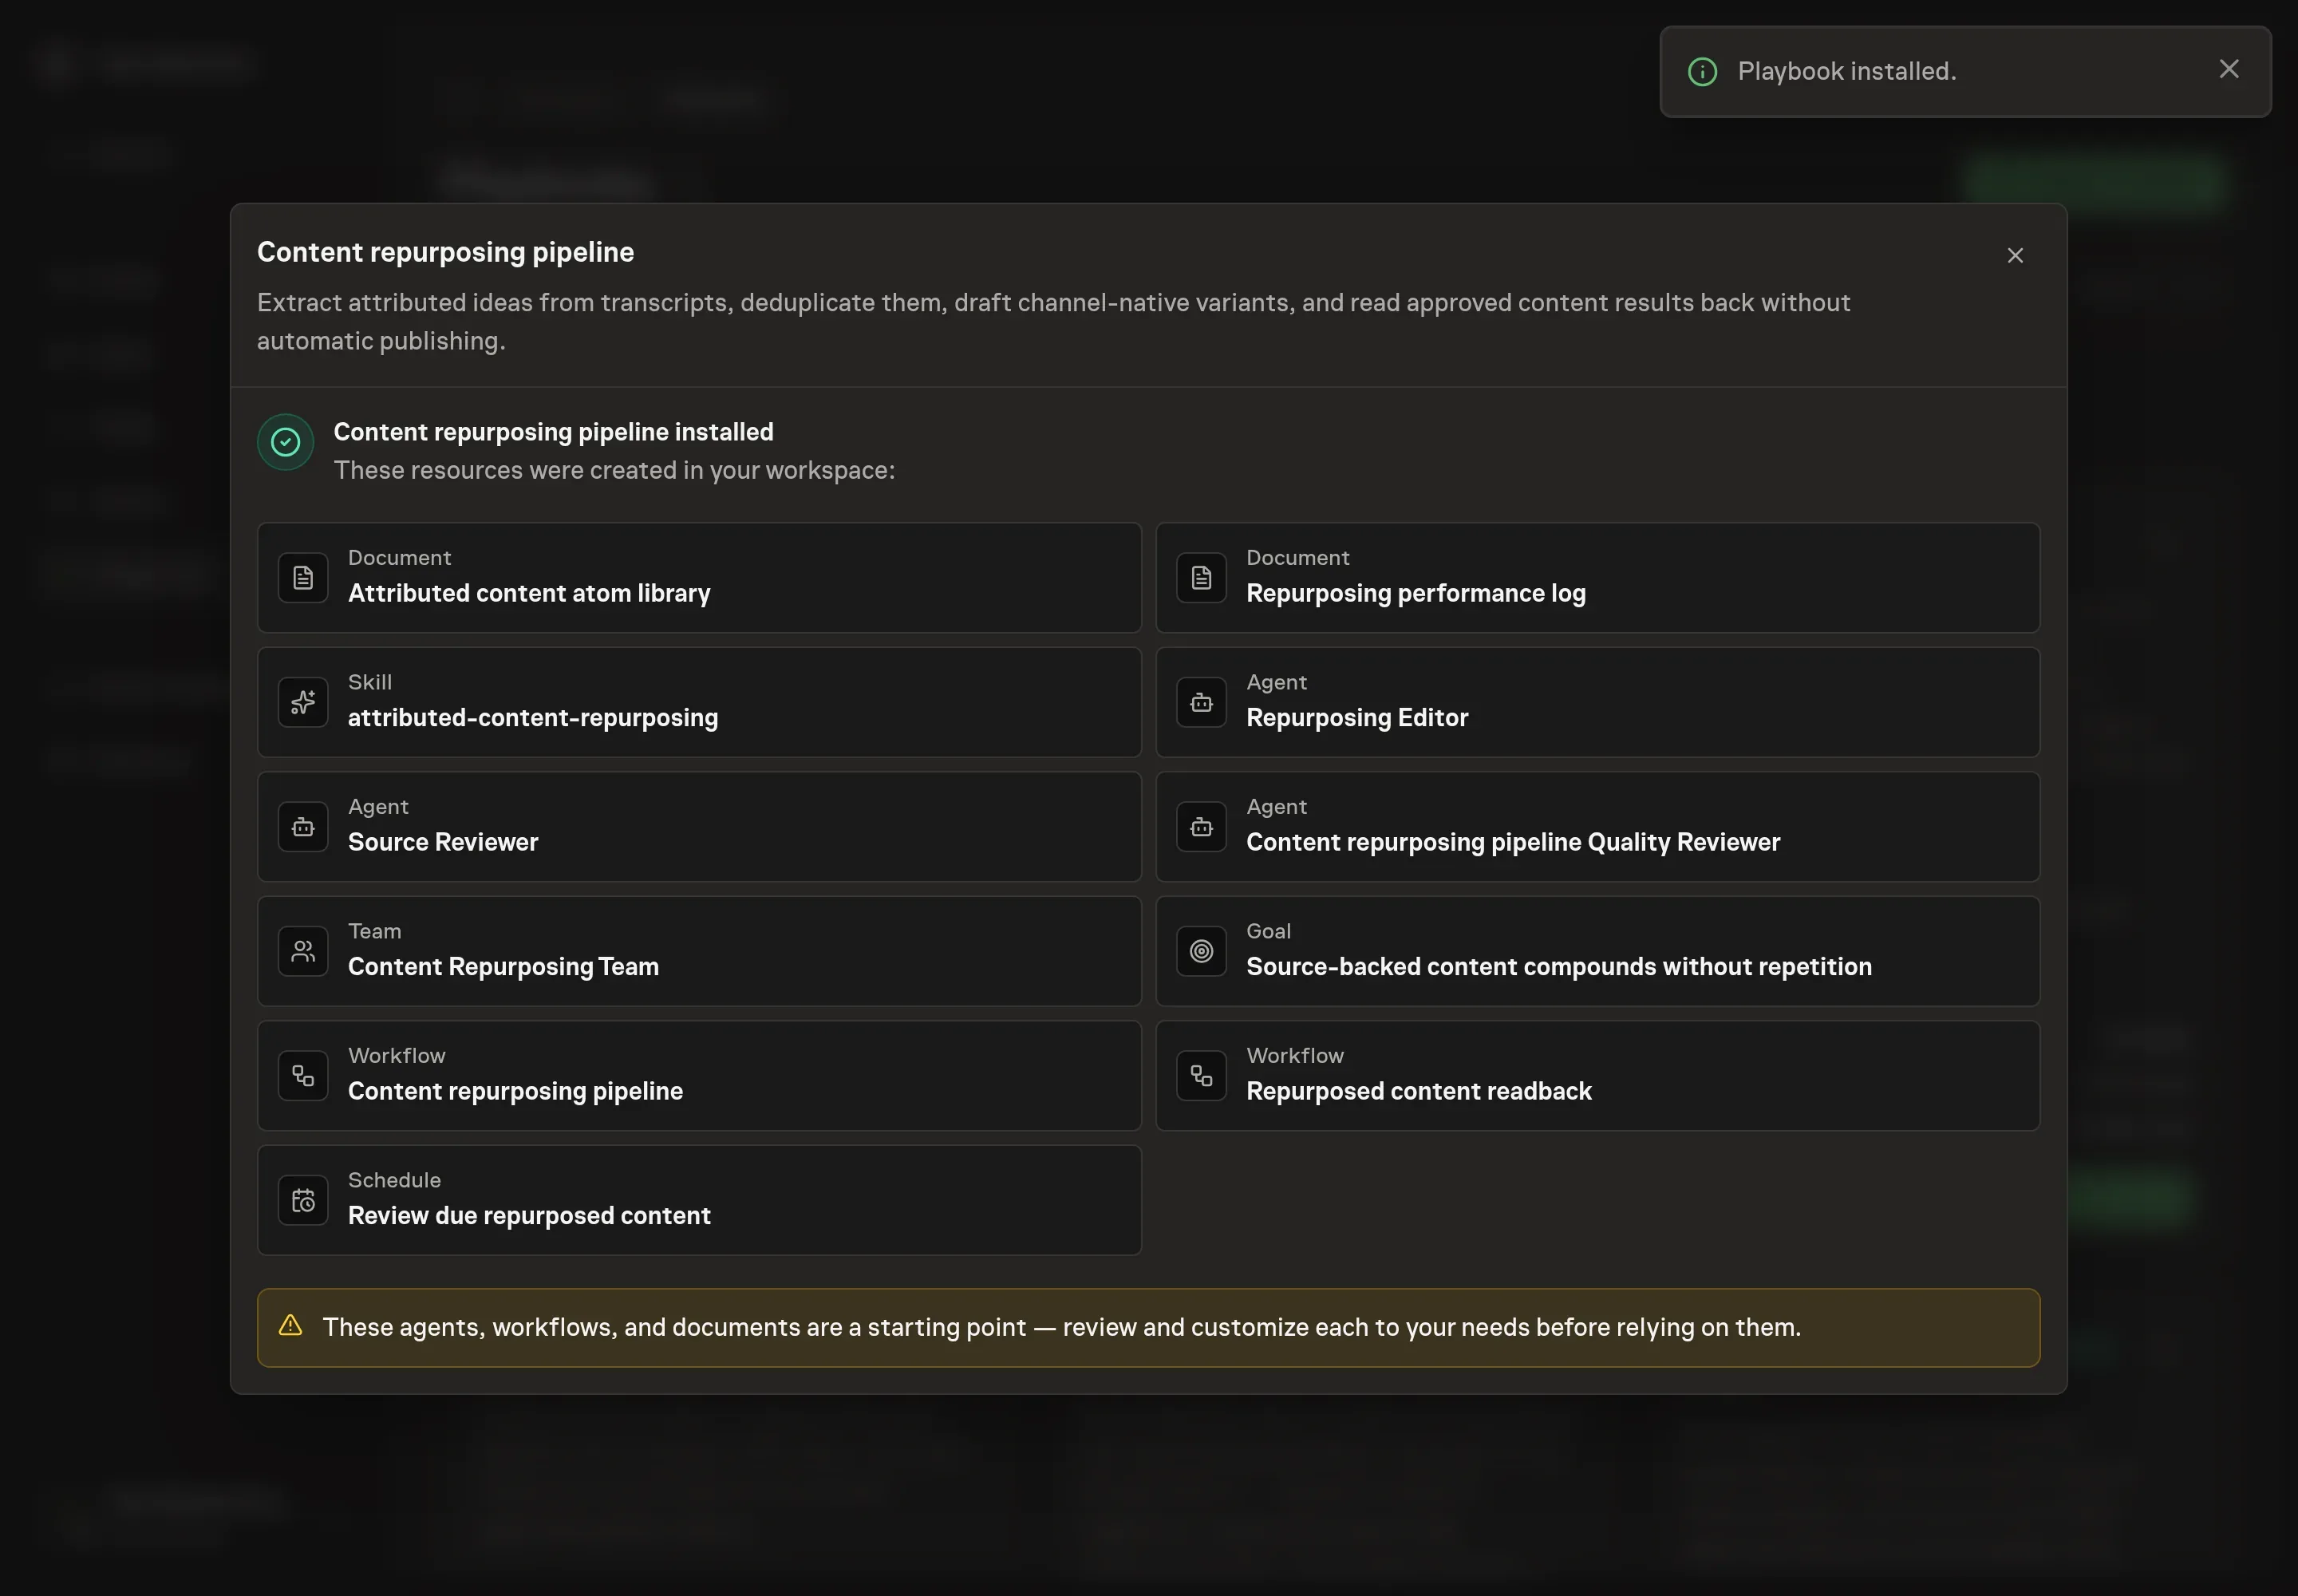Click the starting point warning banner text
The image size is (2298, 1596).
[1061, 1327]
